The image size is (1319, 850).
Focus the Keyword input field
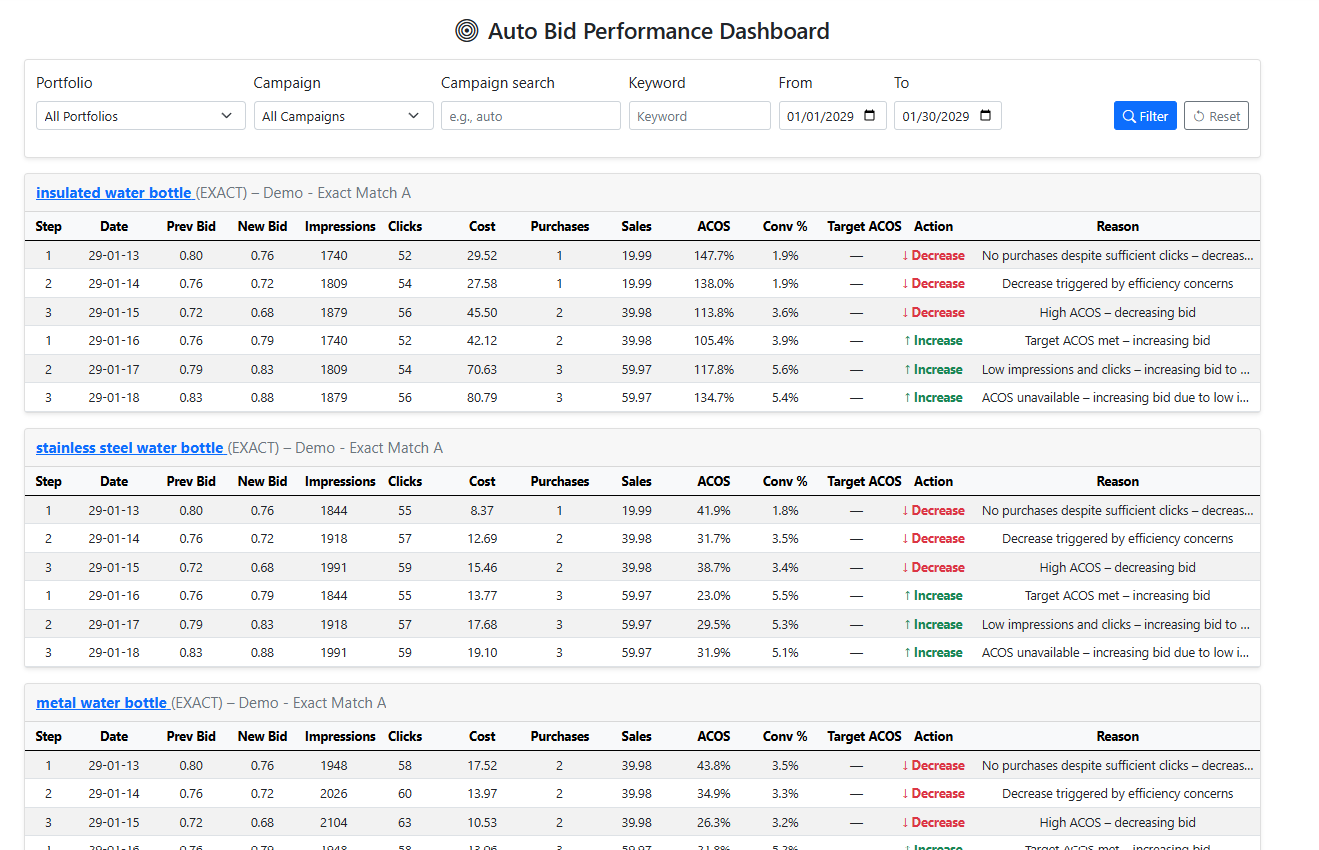(x=699, y=116)
